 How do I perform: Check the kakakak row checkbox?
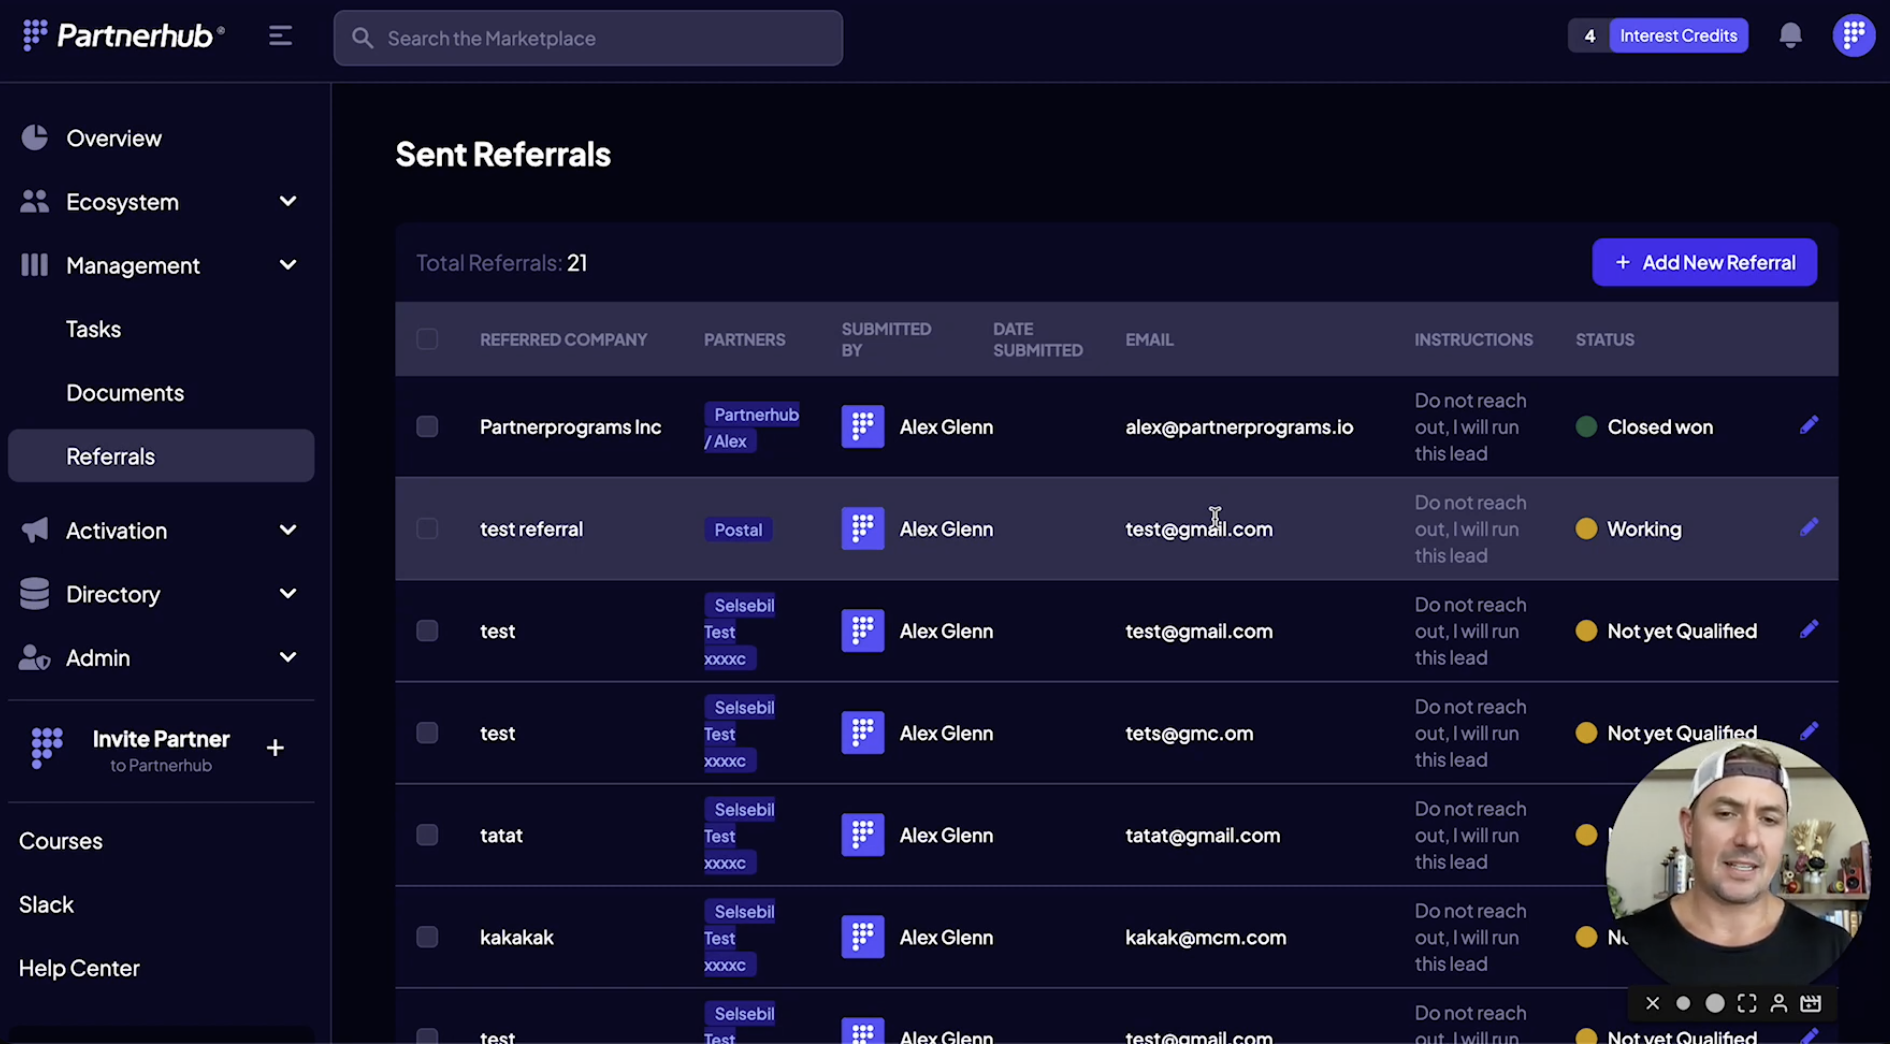pos(427,937)
